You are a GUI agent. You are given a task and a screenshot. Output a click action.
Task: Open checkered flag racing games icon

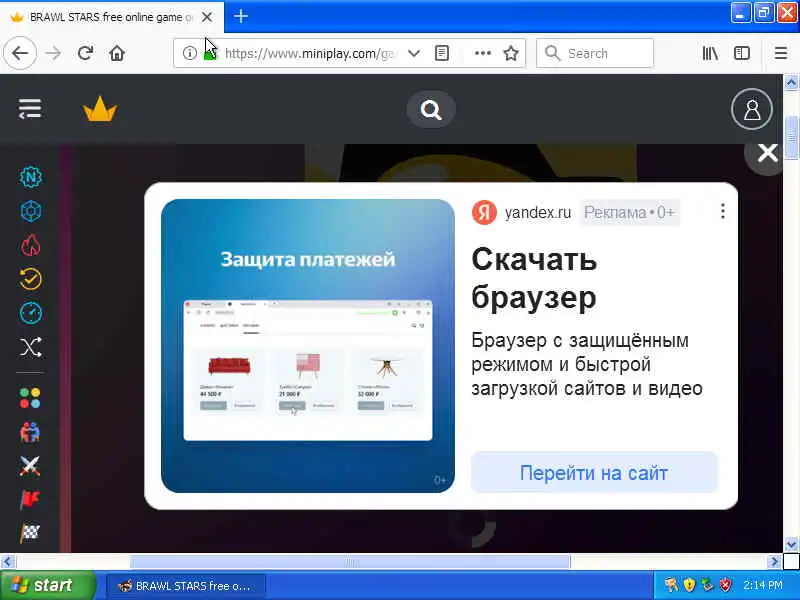(30, 533)
